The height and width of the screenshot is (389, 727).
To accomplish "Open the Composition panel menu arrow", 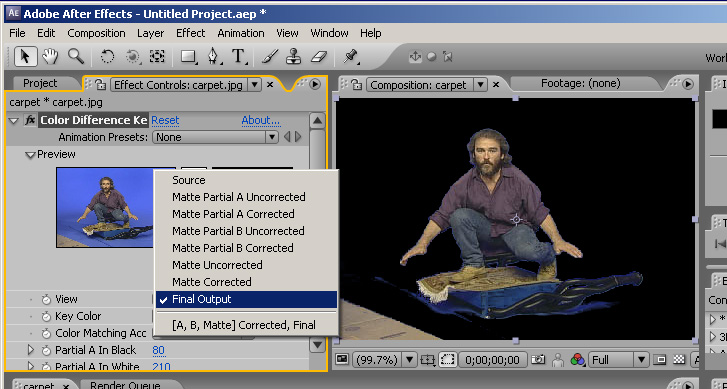I will click(688, 84).
